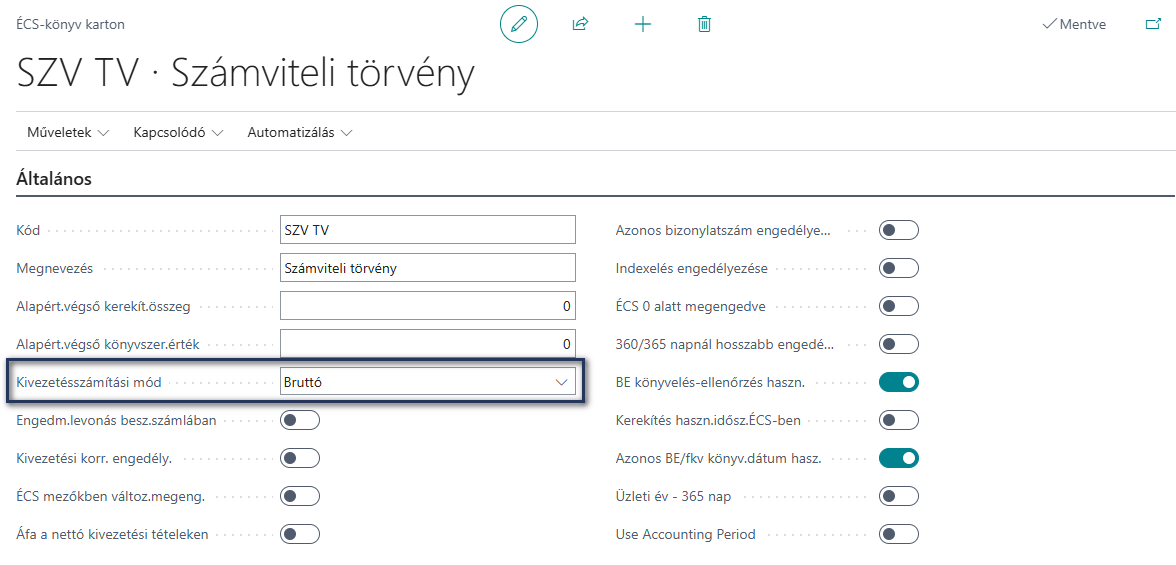The image size is (1176, 565).
Task: Open the Kivezetésszámítási mód dropdown
Action: coord(428,382)
